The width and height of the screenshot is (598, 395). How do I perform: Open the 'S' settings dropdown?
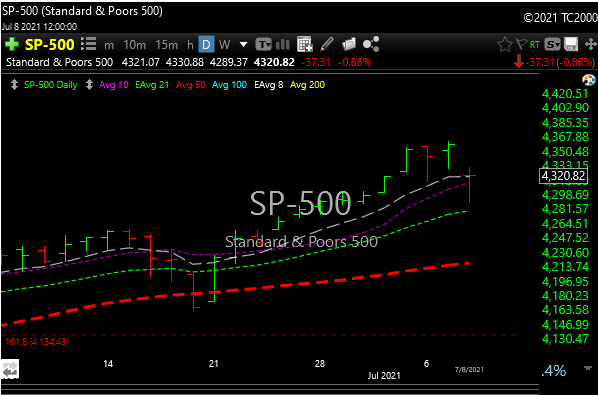552,45
